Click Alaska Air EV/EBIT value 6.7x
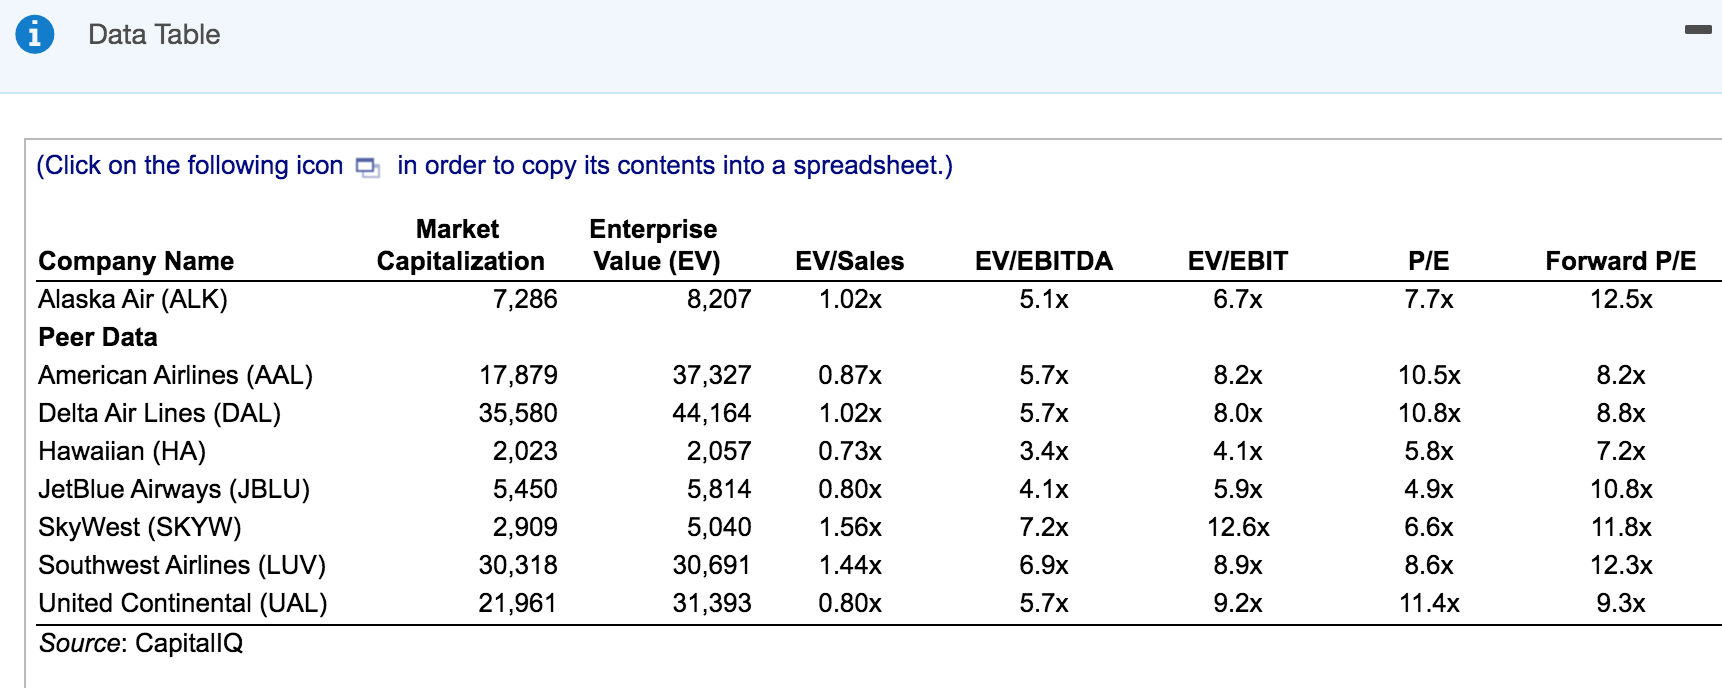 (x=1238, y=299)
